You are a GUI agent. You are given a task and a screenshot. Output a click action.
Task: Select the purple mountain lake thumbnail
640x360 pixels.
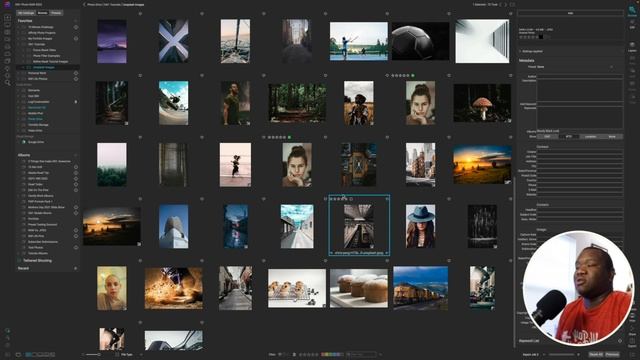112,41
